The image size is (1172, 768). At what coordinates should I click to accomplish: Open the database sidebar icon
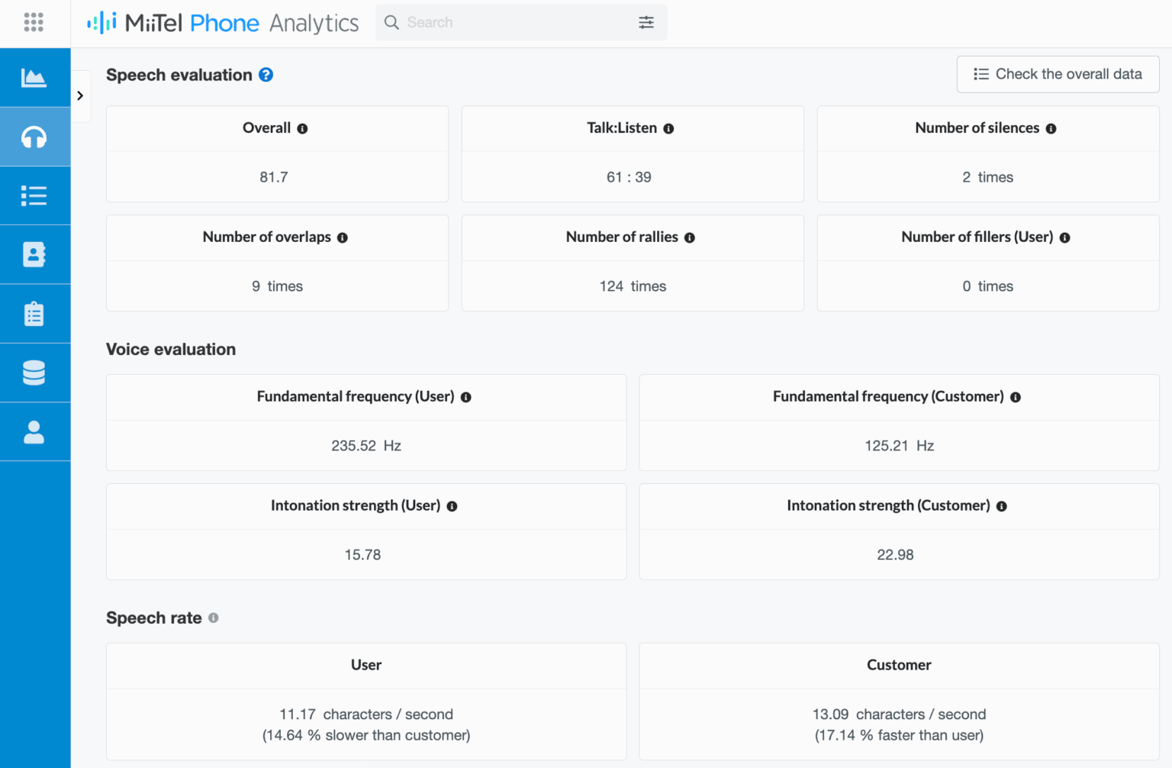tap(34, 373)
